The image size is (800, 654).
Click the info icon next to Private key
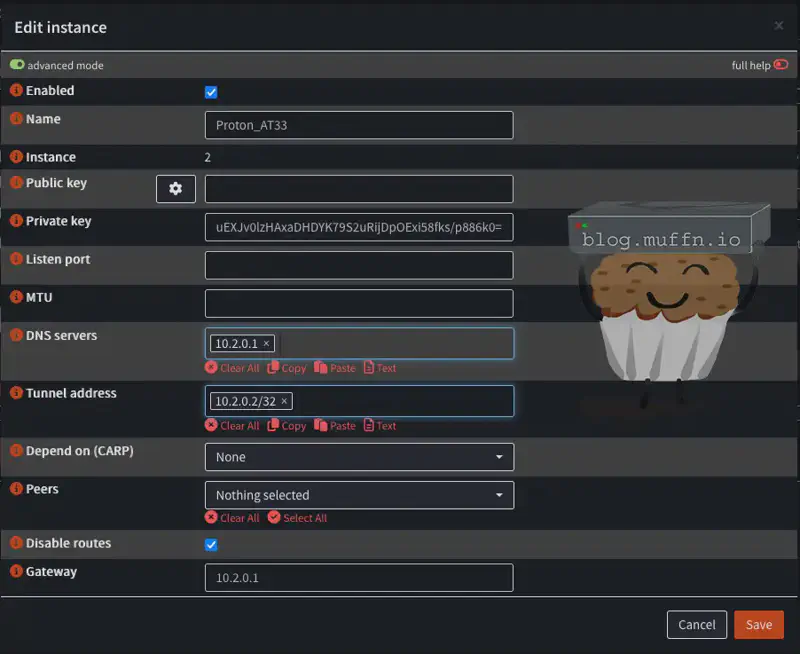[16, 221]
